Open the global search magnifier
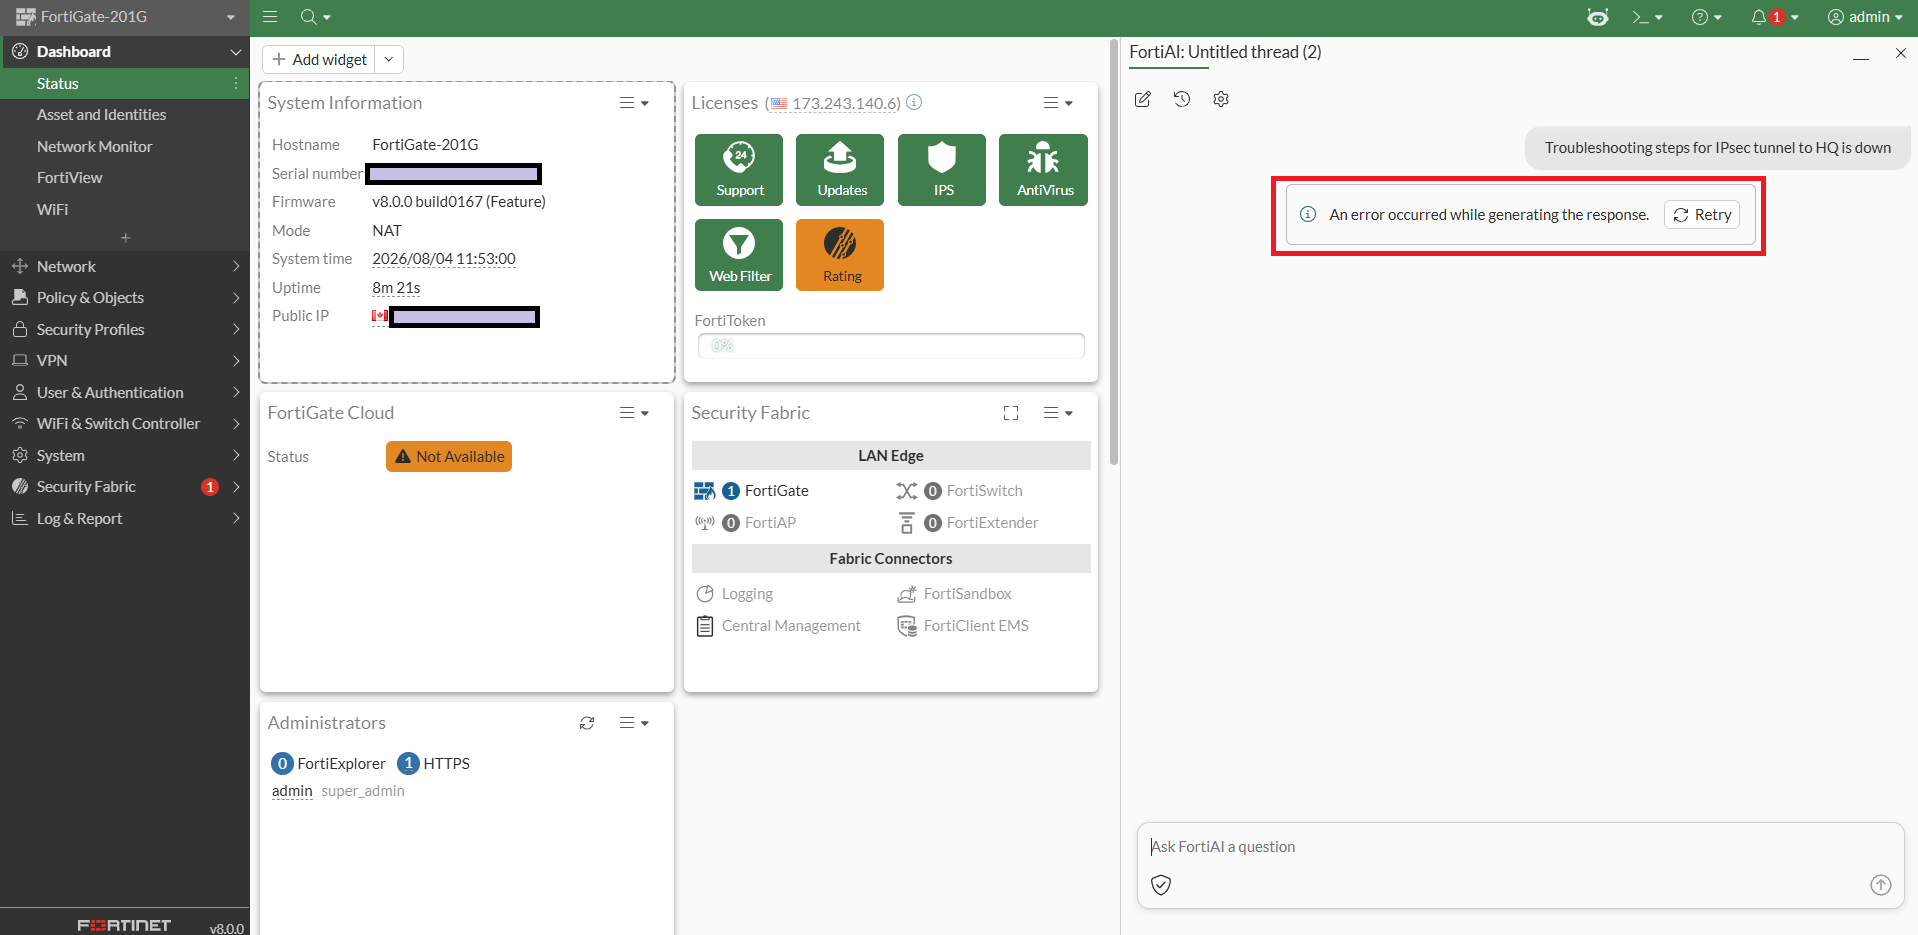 point(315,17)
